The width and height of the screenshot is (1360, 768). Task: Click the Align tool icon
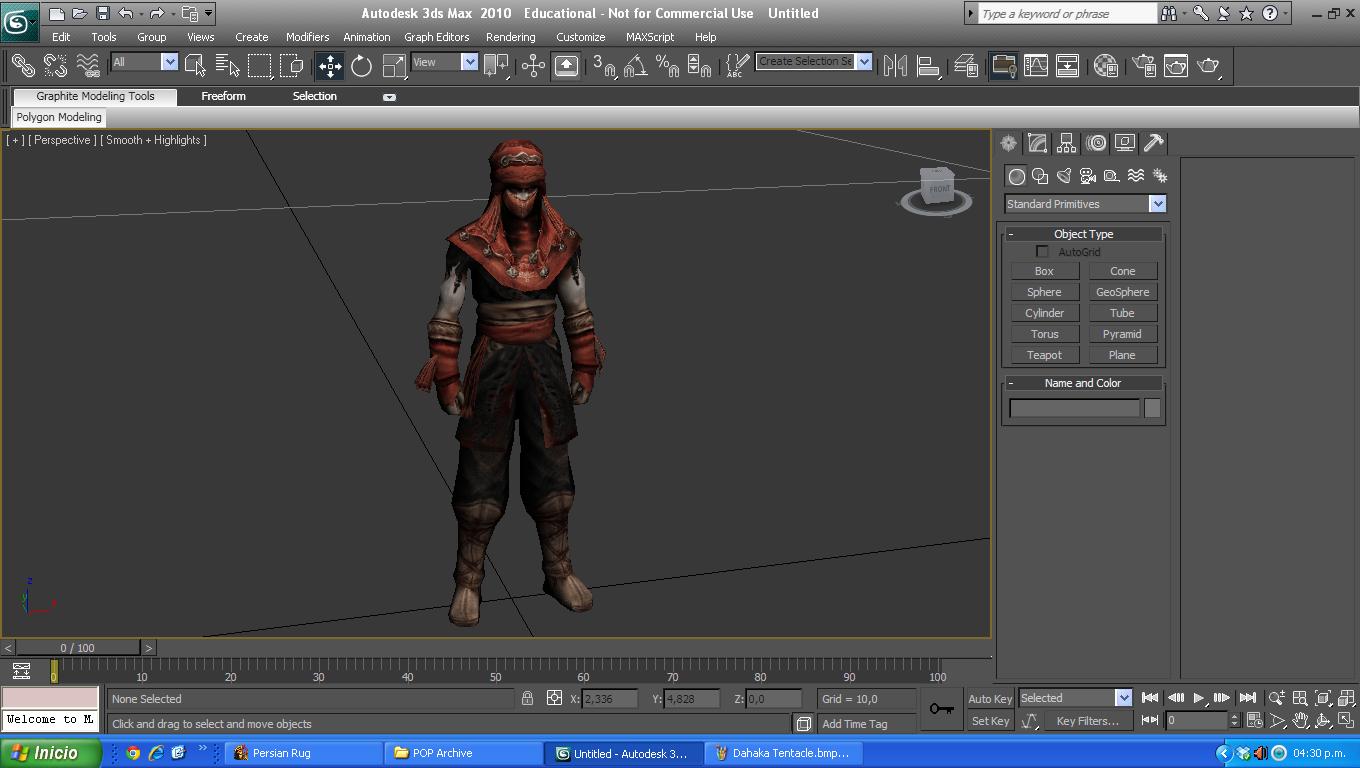(x=929, y=66)
